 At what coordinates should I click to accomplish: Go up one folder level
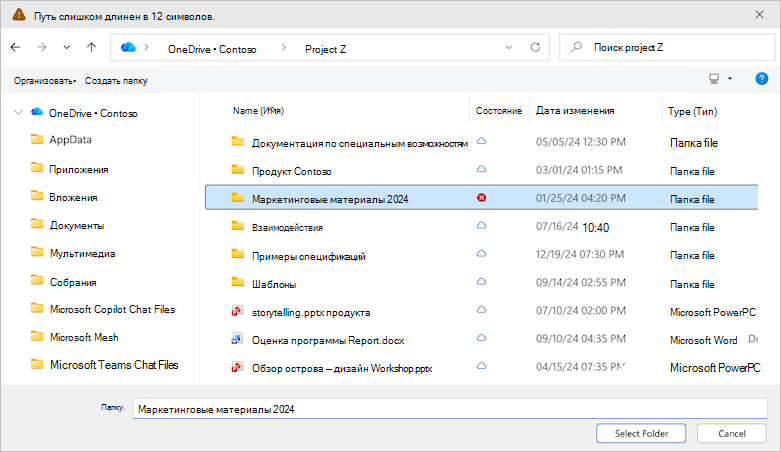91,47
